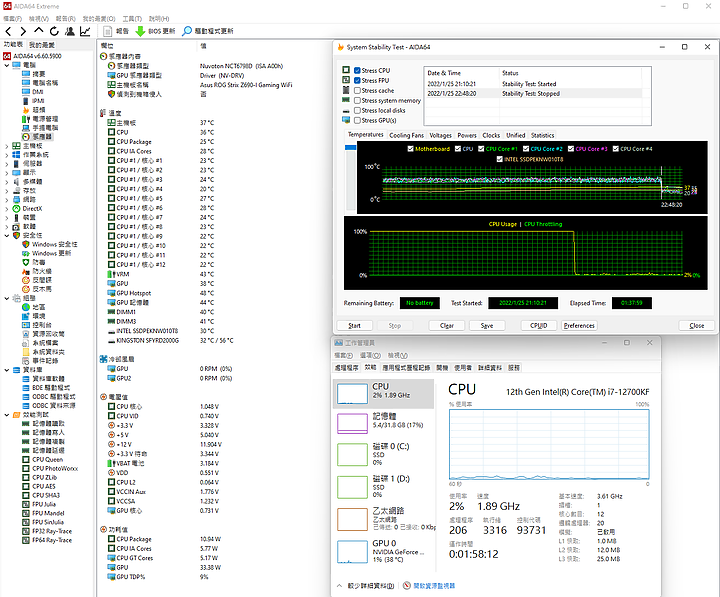Image resolution: width=720 pixels, height=597 pixels.
Task: Open Preferences in the Stability Test window
Action: pyautogui.click(x=579, y=326)
